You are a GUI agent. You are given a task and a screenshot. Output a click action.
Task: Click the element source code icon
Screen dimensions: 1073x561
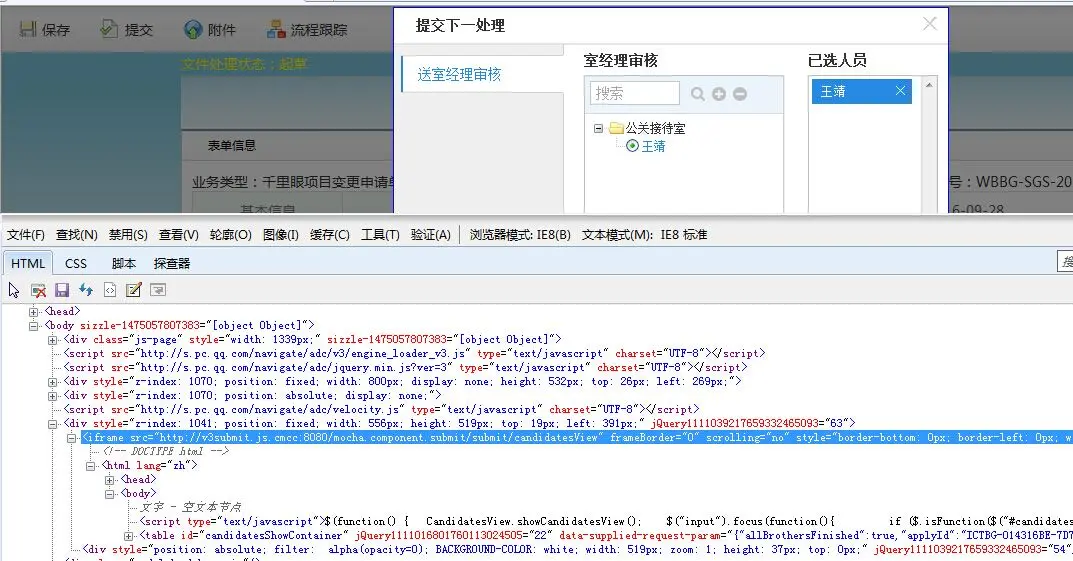(109, 290)
